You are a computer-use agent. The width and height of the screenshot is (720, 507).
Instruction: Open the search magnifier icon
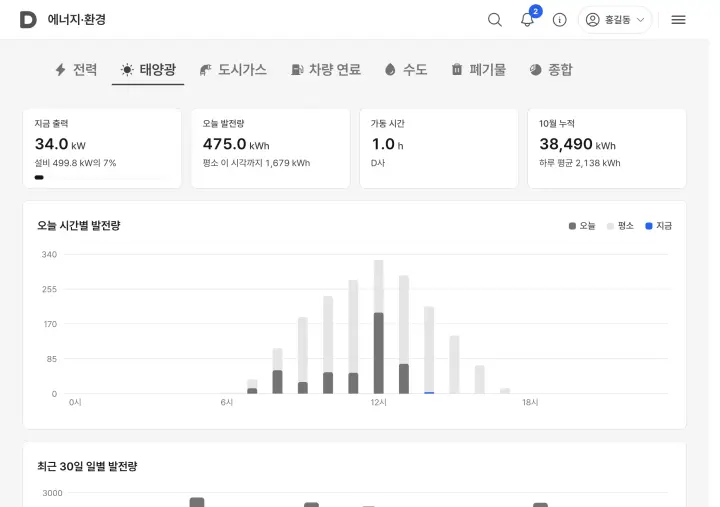pos(495,20)
